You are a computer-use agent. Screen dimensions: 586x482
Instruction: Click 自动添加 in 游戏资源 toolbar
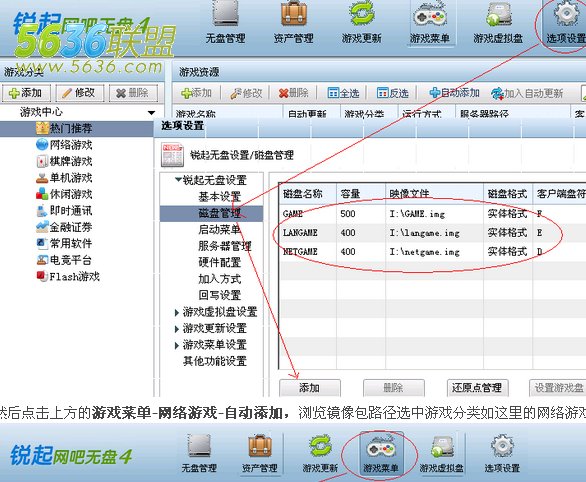point(454,93)
